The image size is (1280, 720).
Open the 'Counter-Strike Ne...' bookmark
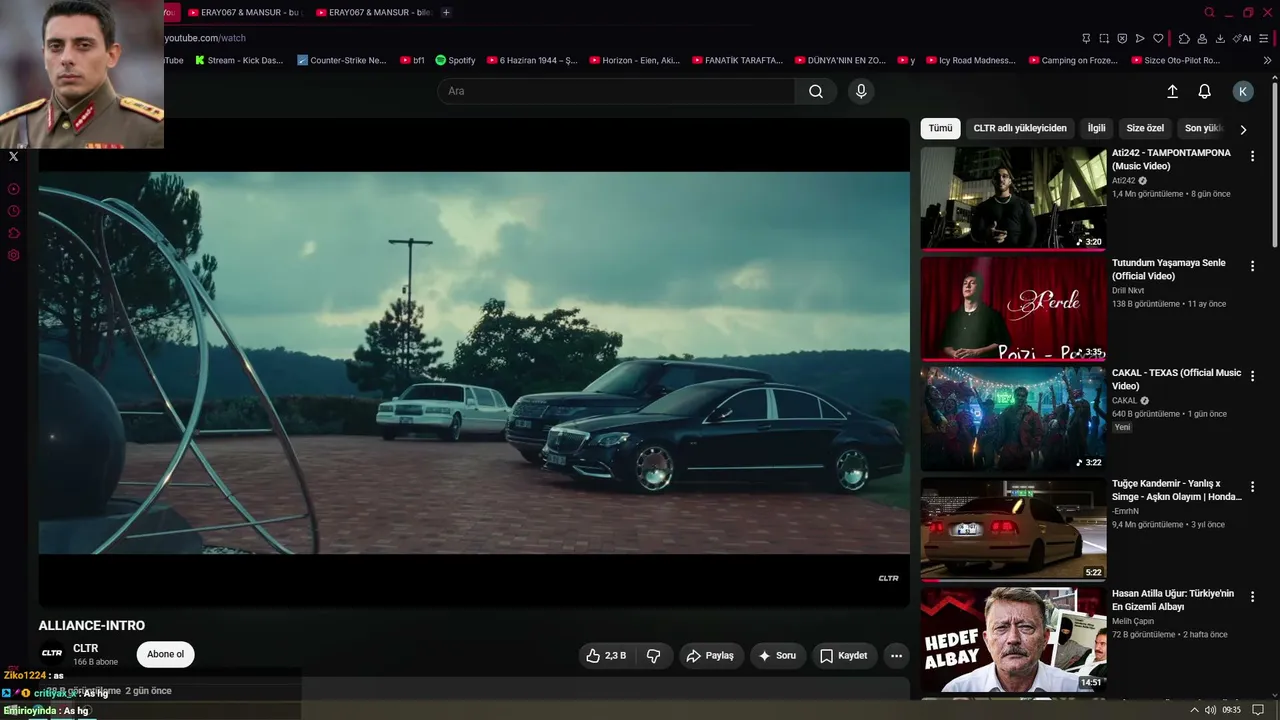click(x=342, y=60)
